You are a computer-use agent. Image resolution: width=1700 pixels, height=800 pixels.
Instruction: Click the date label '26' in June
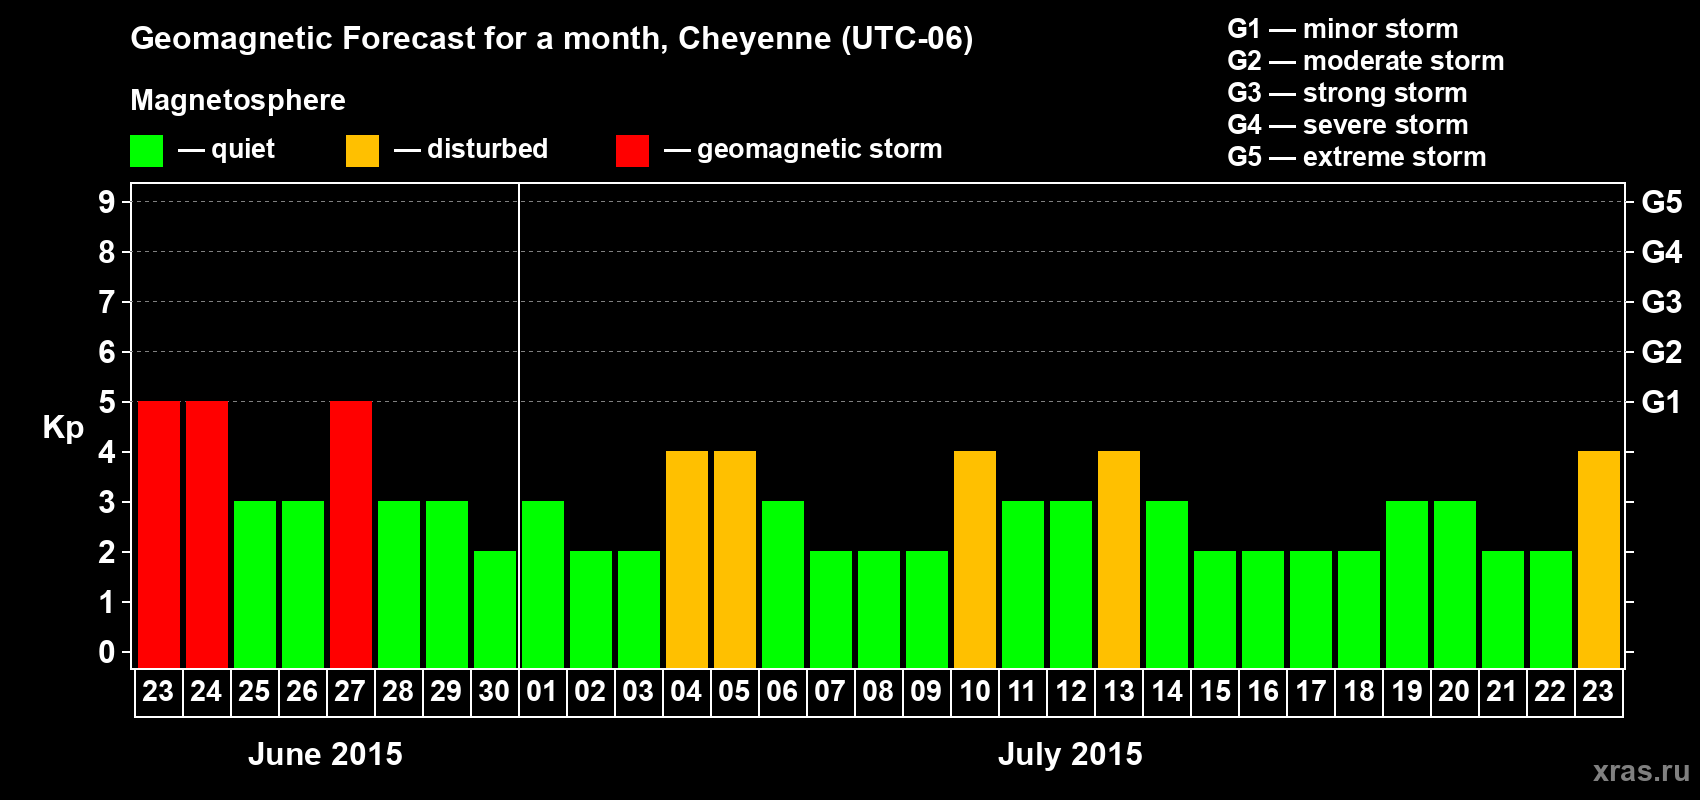coord(302,692)
